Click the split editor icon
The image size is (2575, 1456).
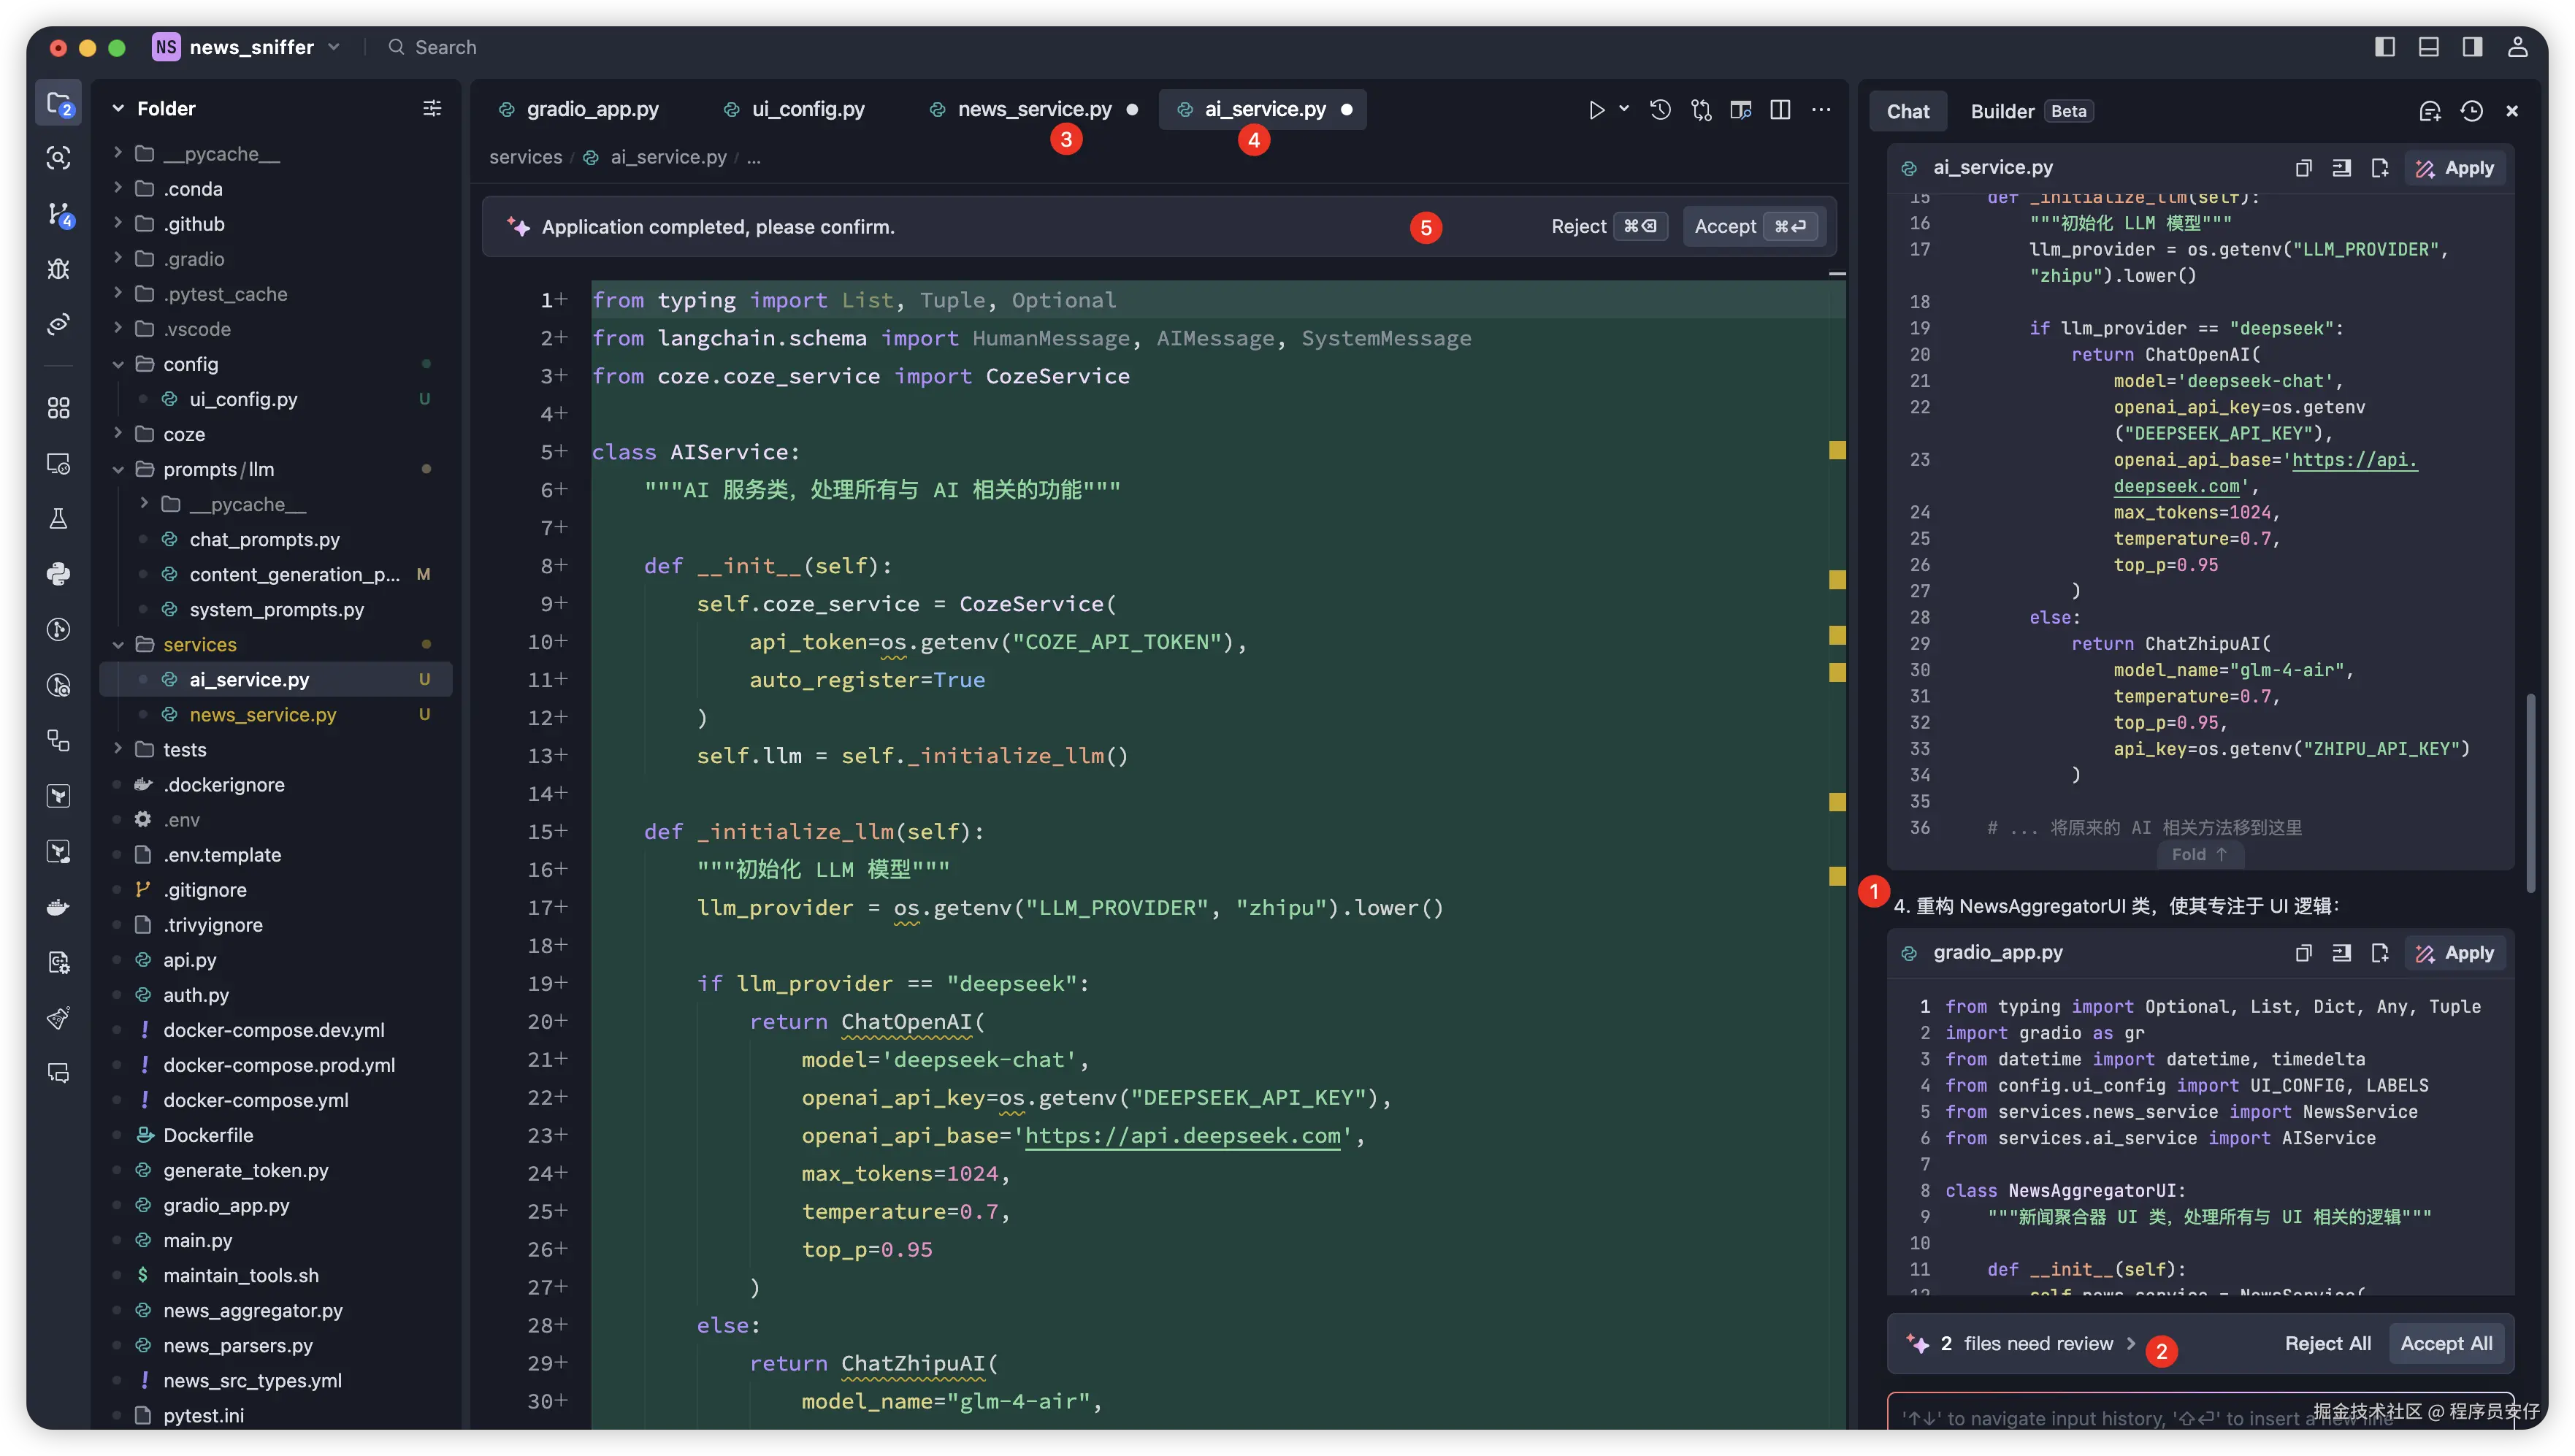tap(1780, 110)
